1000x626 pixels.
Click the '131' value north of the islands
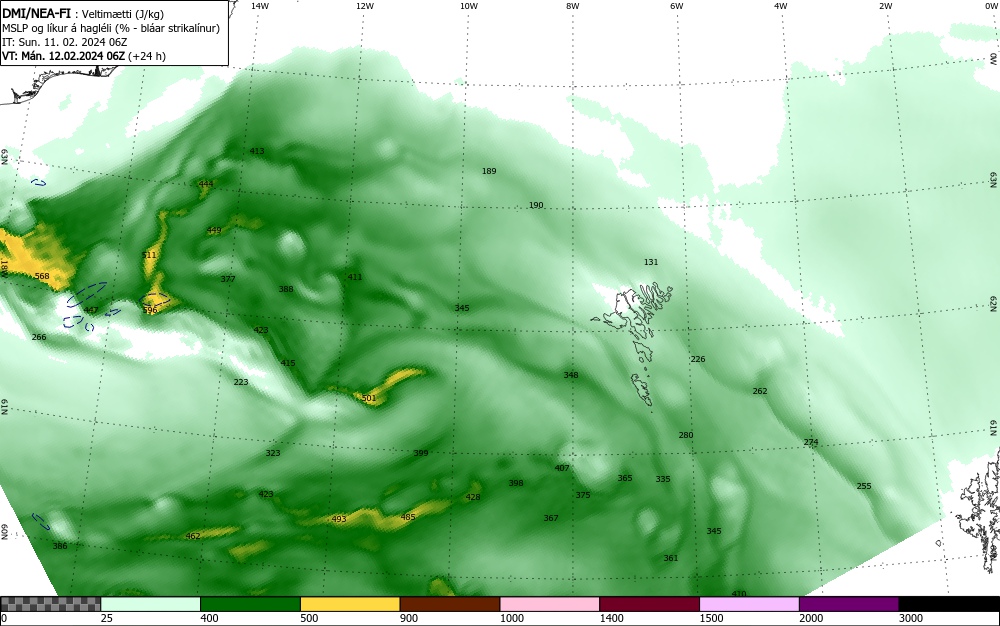coord(651,262)
